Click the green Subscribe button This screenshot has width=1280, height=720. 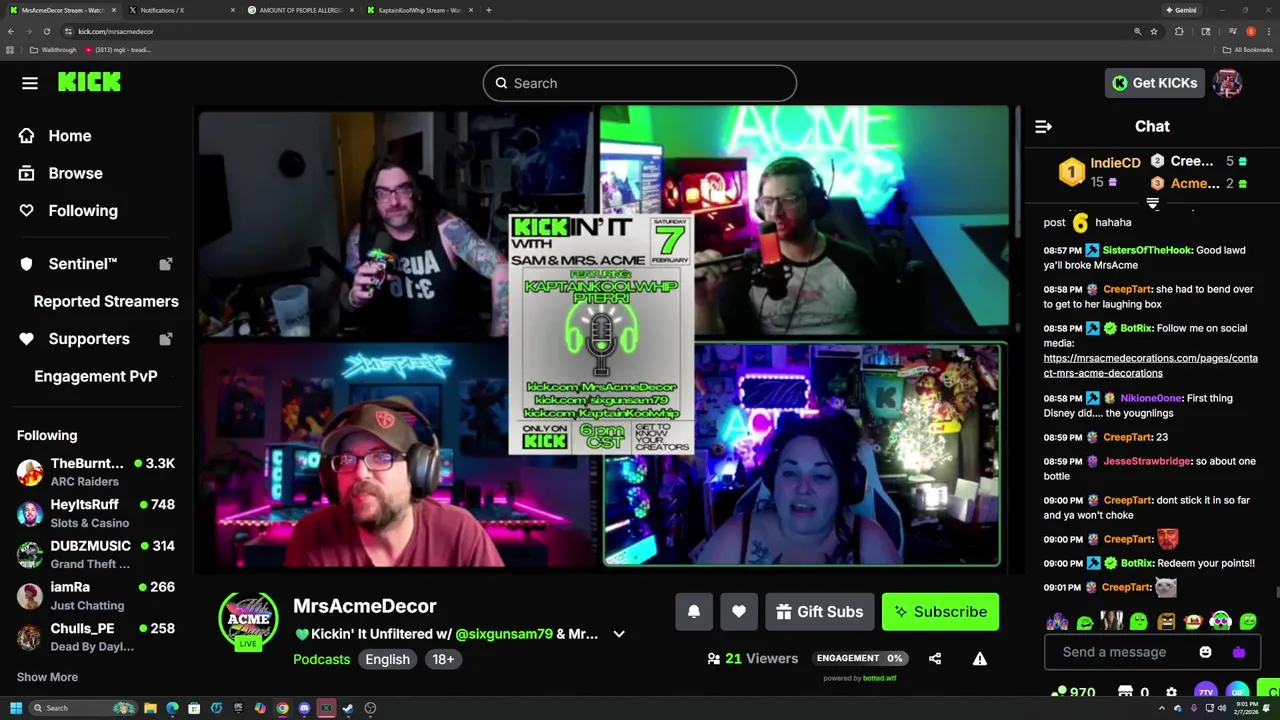(x=940, y=612)
